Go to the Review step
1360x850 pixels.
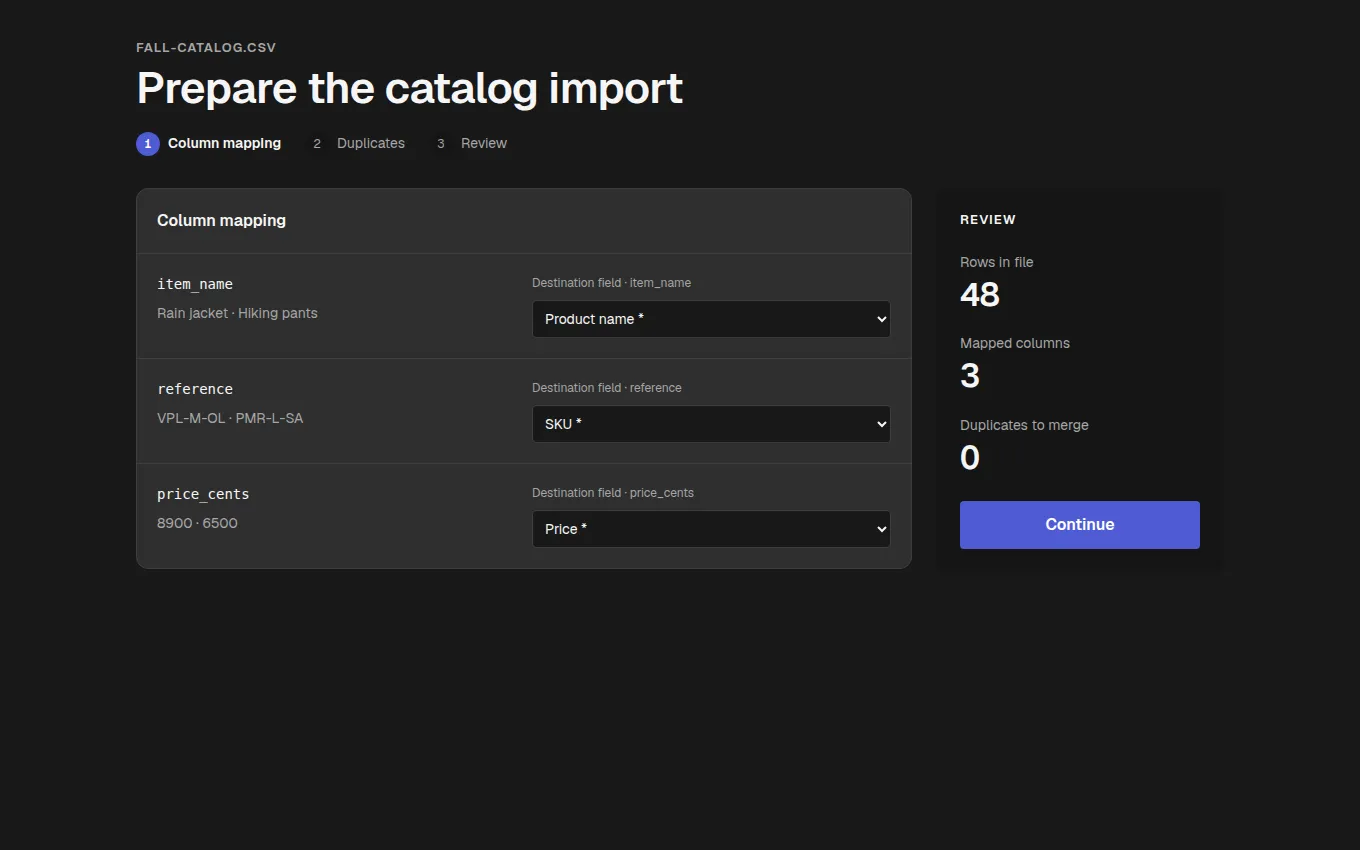click(469, 144)
